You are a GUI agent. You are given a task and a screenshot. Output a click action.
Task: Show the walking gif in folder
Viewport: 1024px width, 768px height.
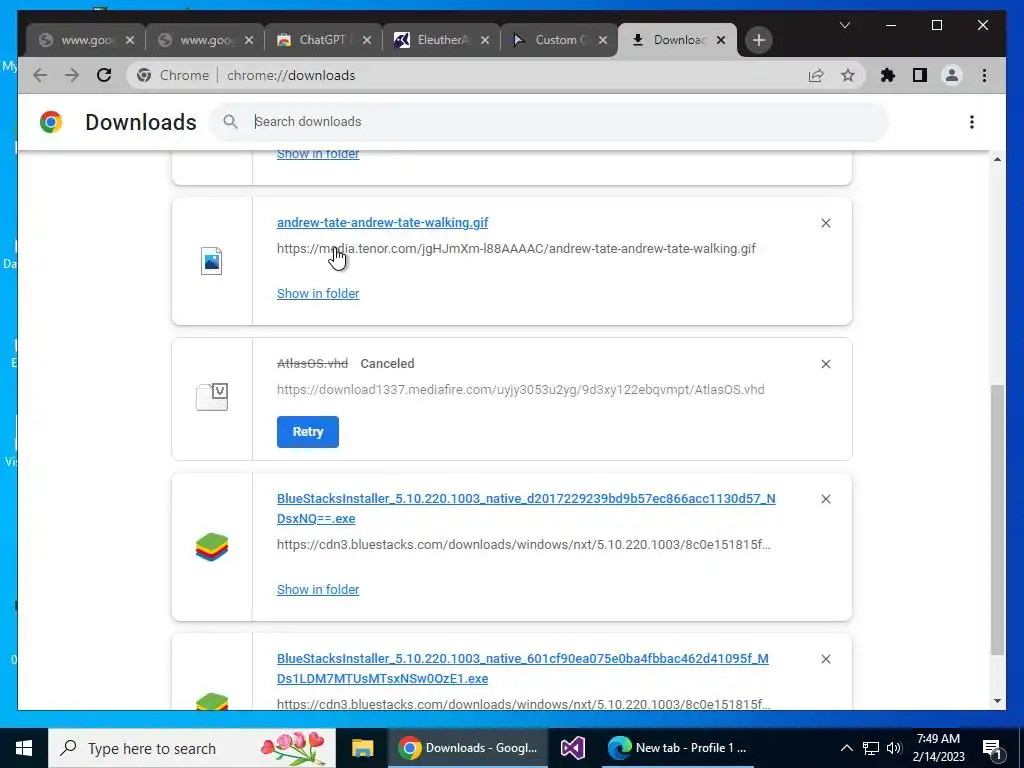(318, 294)
